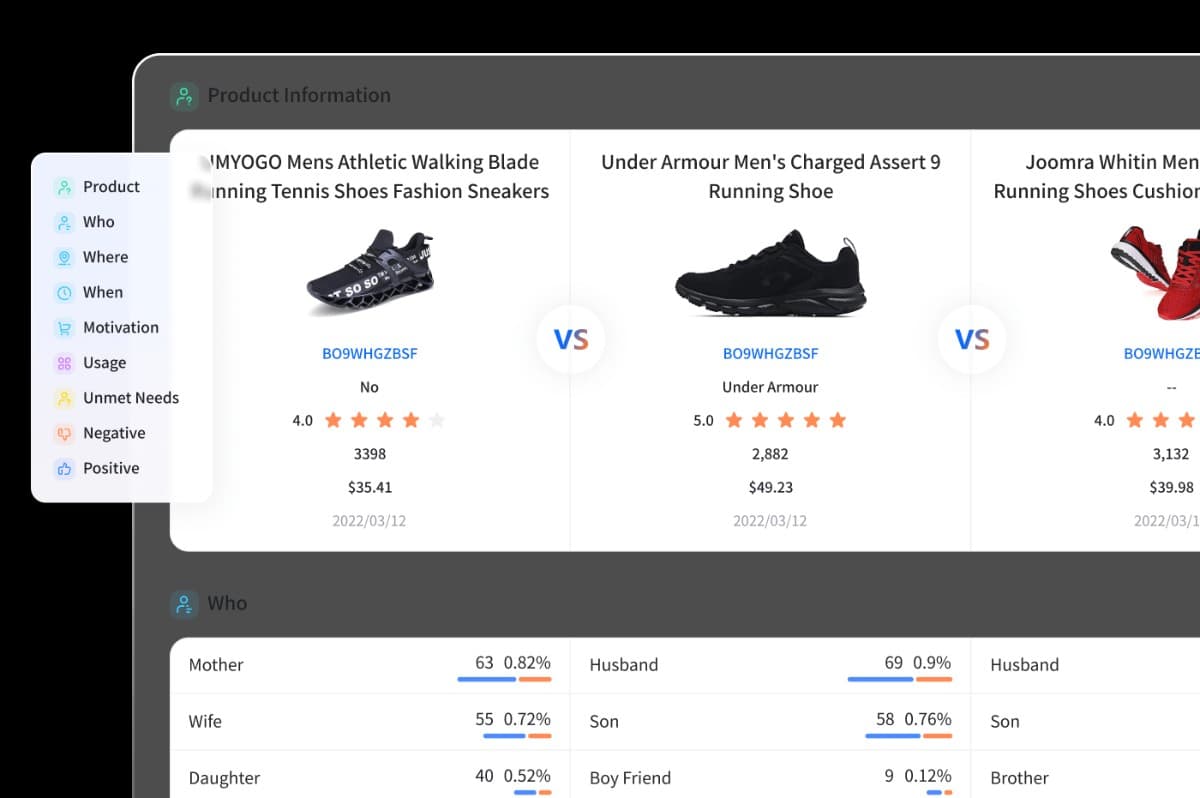
Task: Click the Under Armour brand name text
Action: pyautogui.click(x=770, y=387)
